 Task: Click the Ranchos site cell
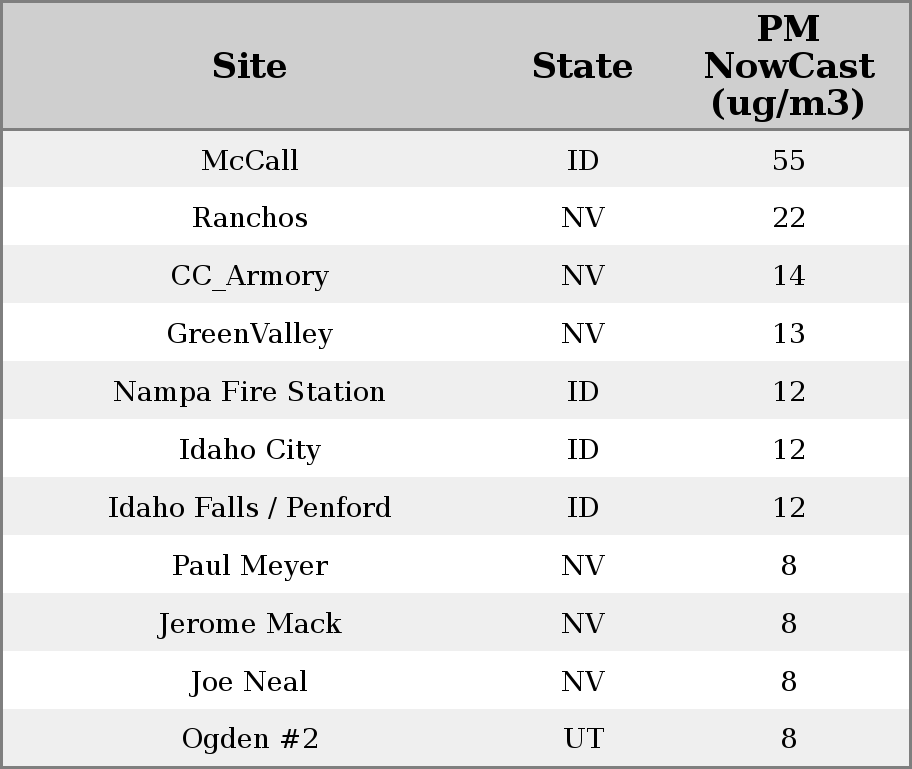click(x=249, y=218)
